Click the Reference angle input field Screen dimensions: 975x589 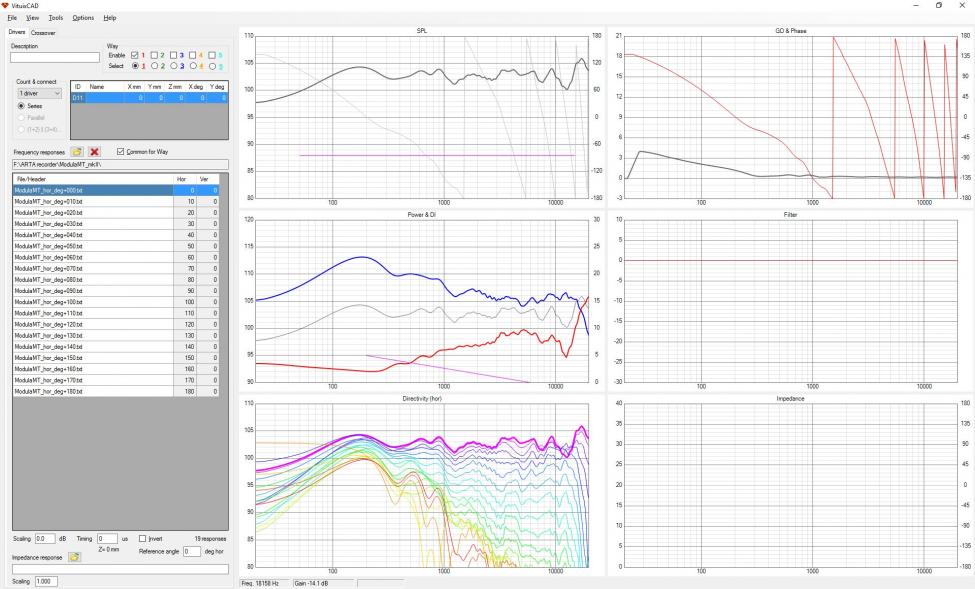tap(192, 552)
